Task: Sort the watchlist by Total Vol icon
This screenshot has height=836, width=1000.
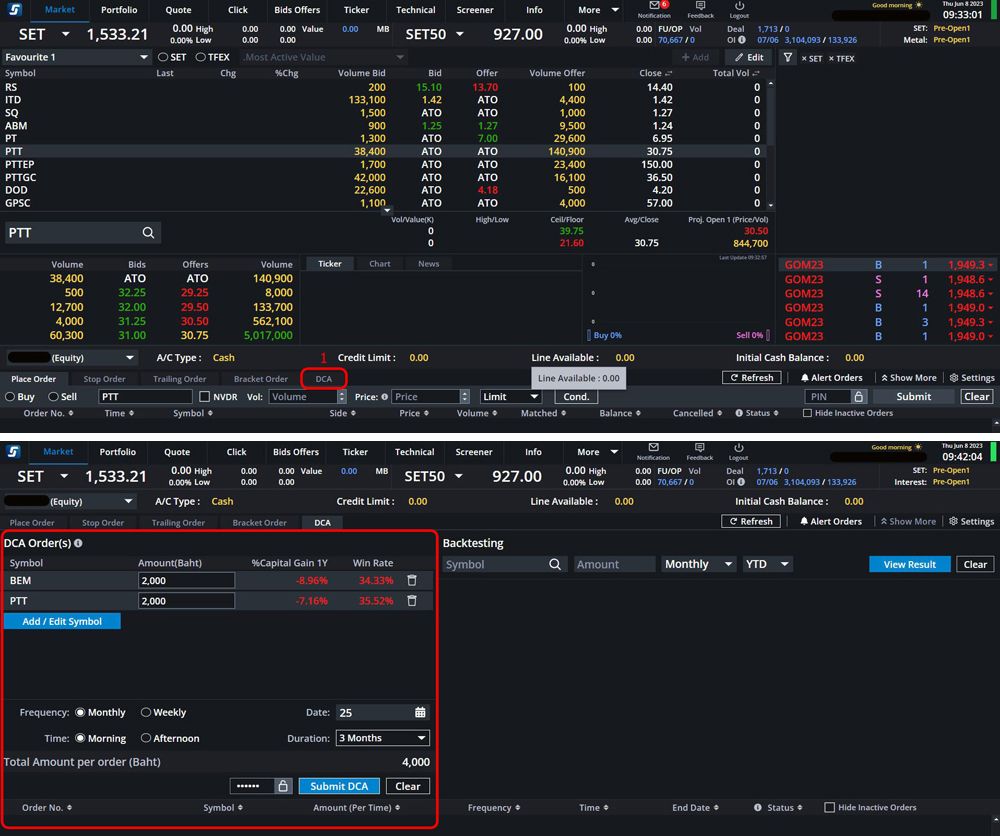Action: (x=756, y=73)
